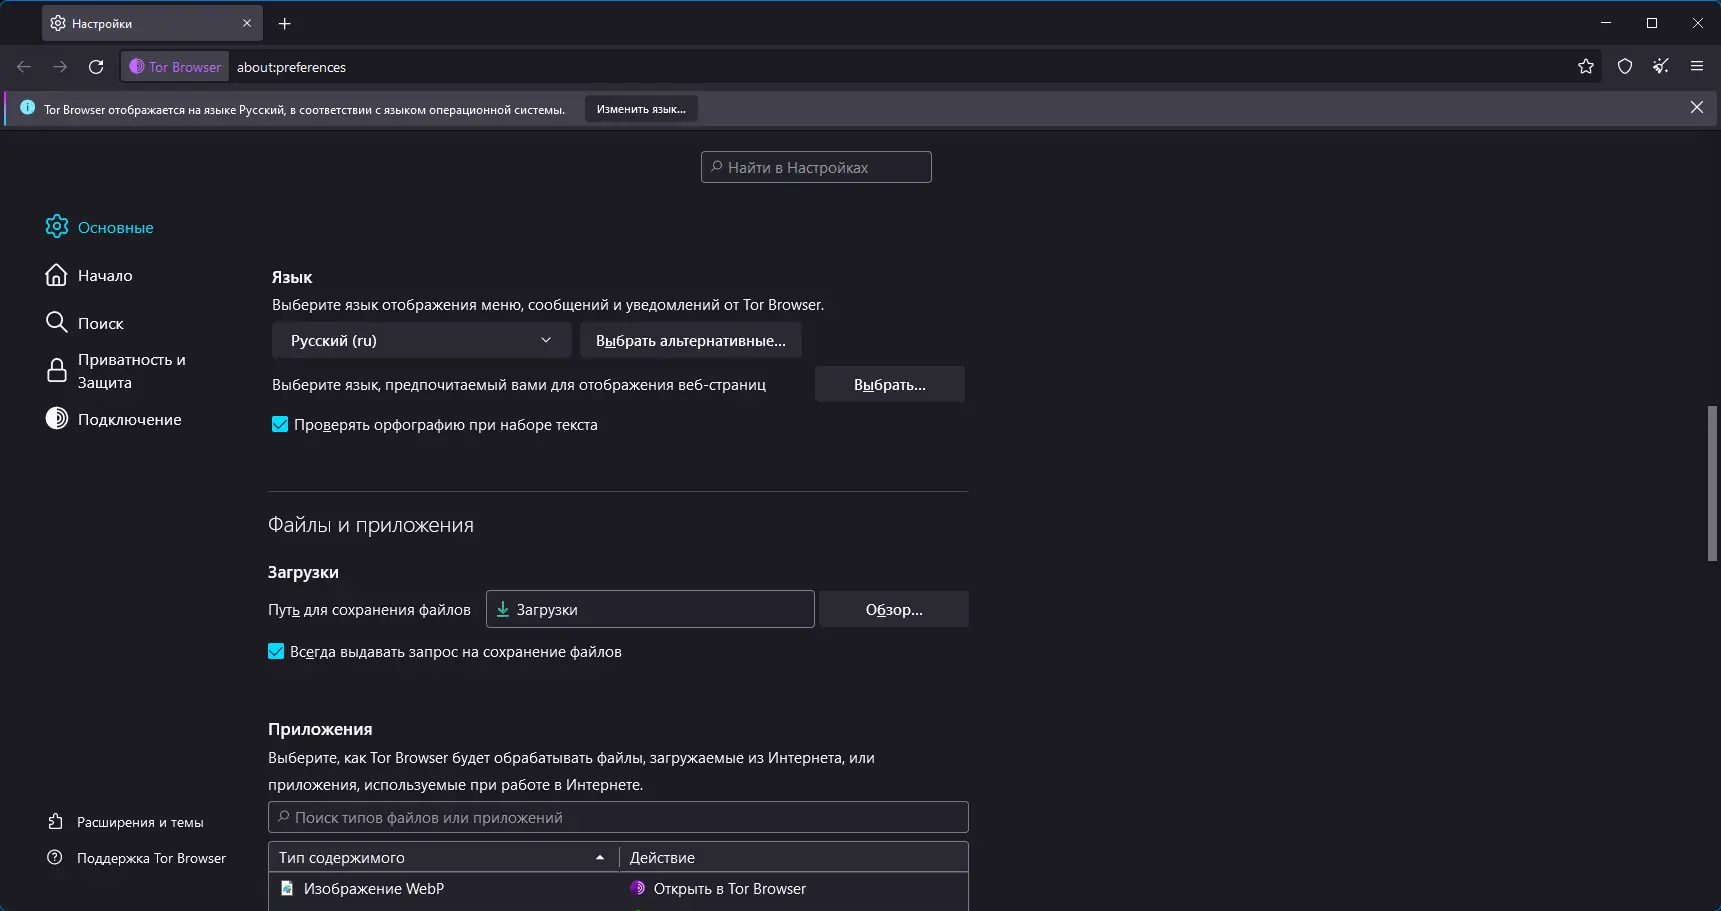
Task: Click Обзор… to choose download folder
Action: point(894,610)
